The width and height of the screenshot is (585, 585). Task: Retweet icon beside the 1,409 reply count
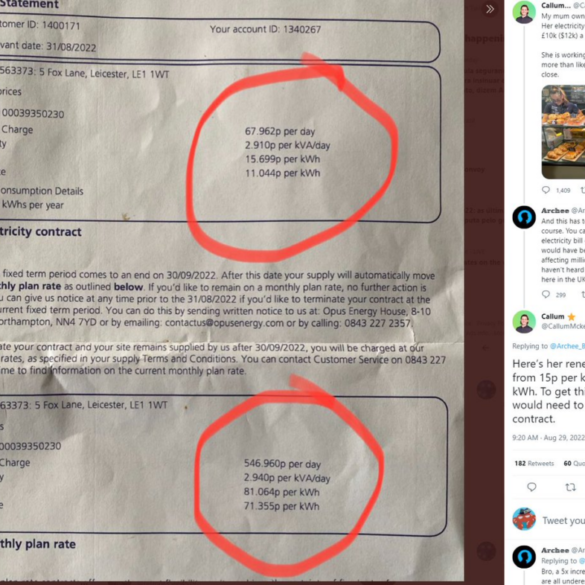[582, 190]
